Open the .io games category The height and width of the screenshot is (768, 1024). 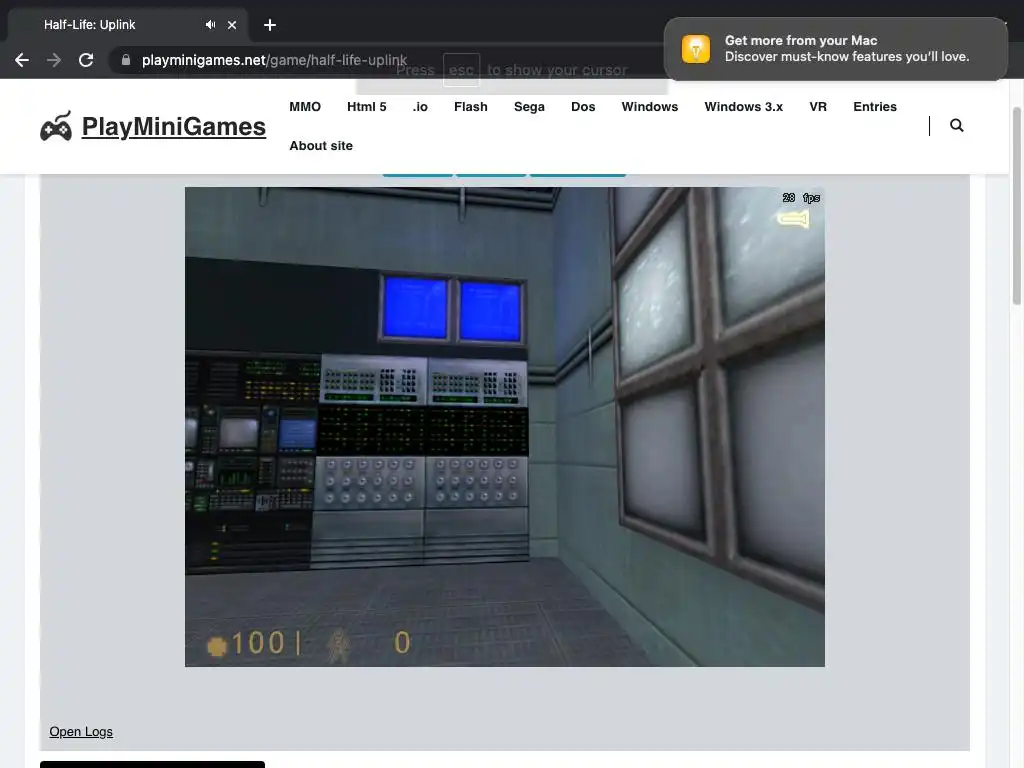(420, 106)
